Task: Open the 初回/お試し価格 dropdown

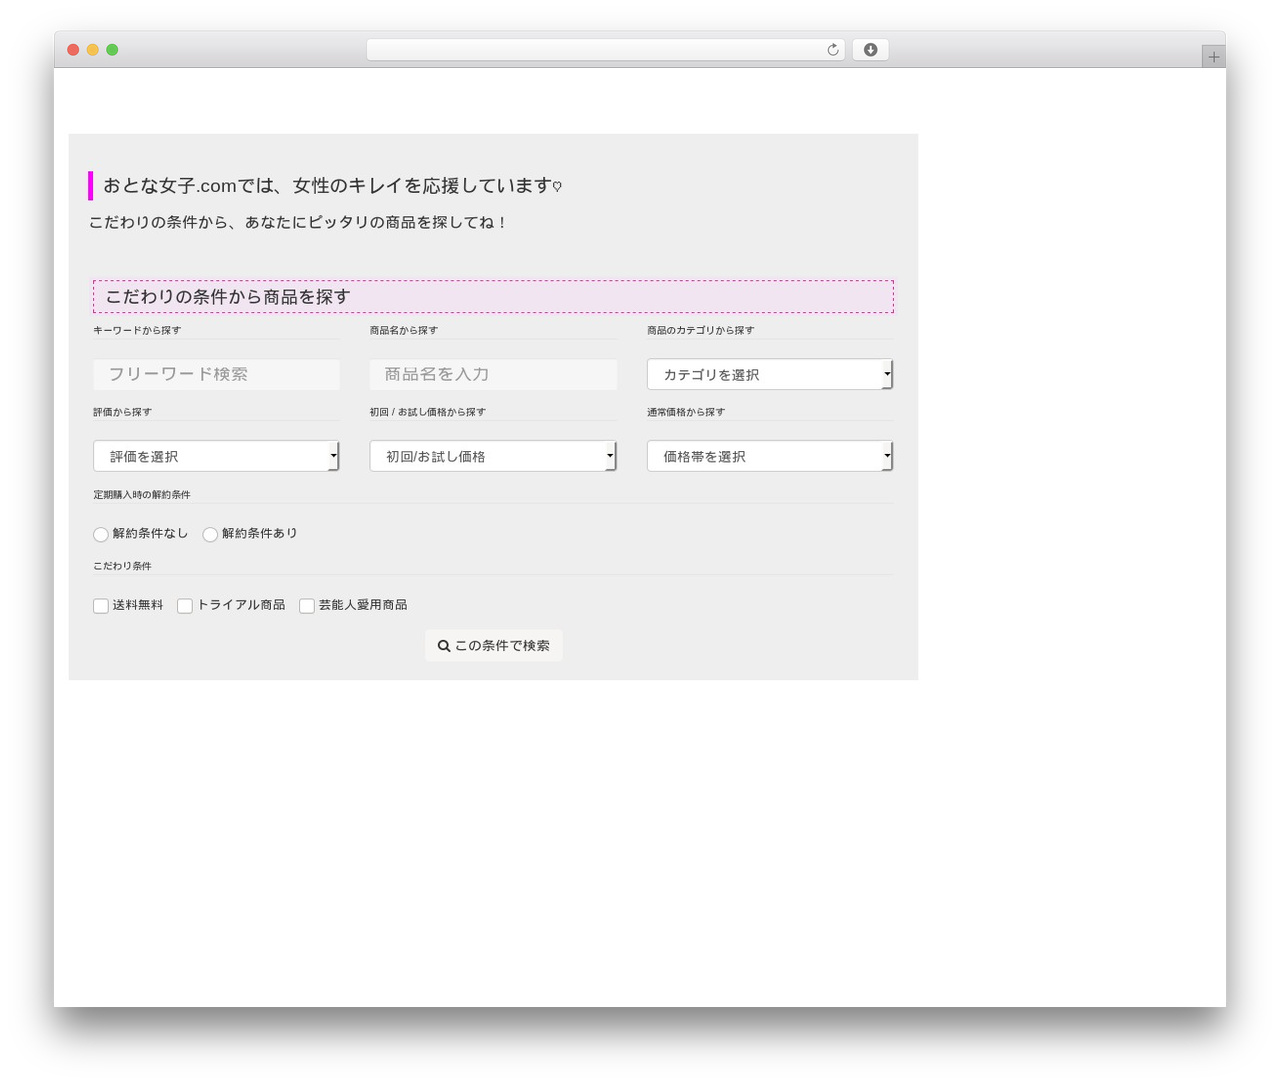Action: pyautogui.click(x=493, y=456)
